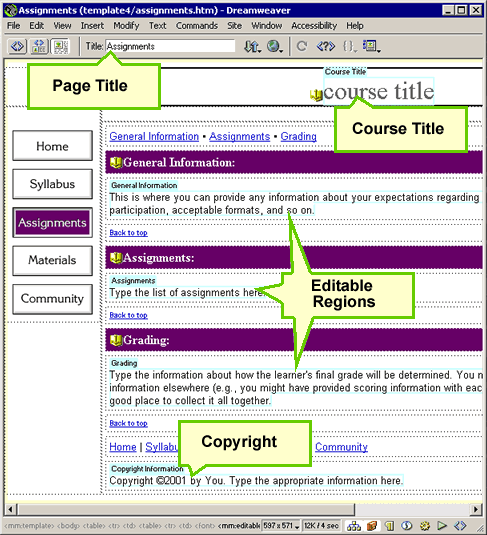Screen dimensions: 487x535
Task: Click the 'course title' placeholder text
Action: pyautogui.click(x=379, y=91)
